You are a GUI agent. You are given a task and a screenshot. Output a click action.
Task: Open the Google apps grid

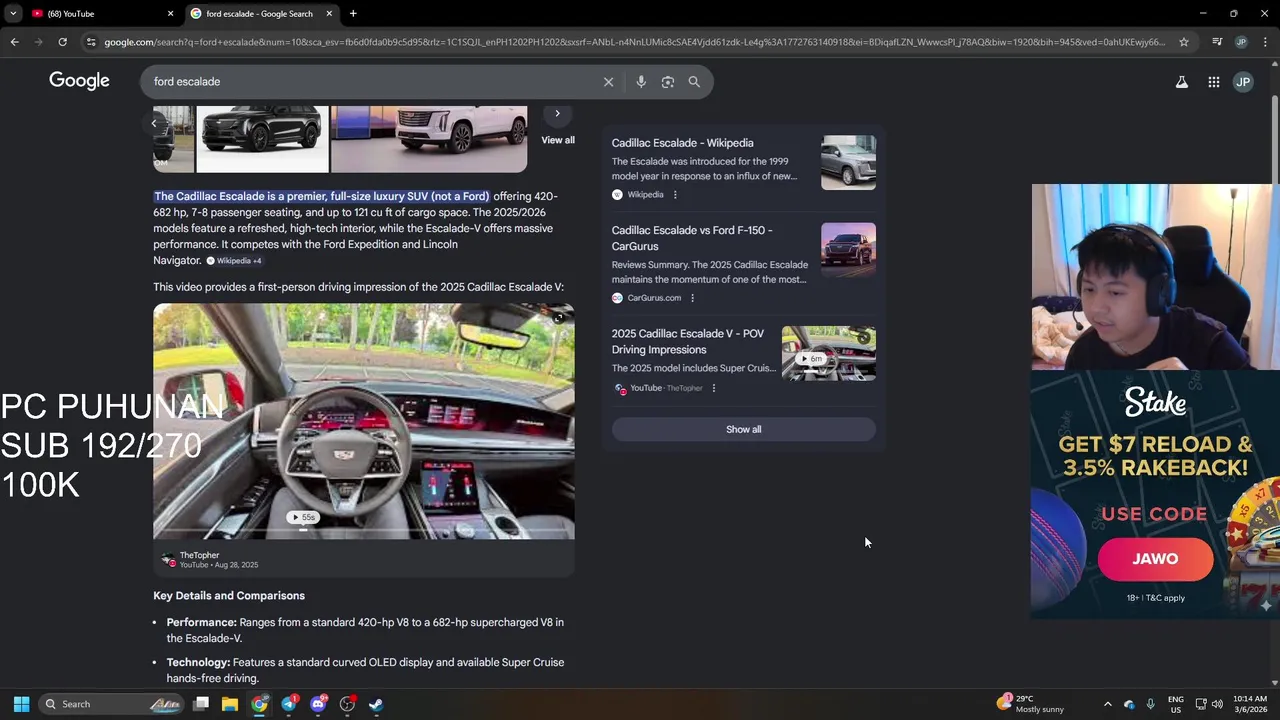pos(1214,82)
